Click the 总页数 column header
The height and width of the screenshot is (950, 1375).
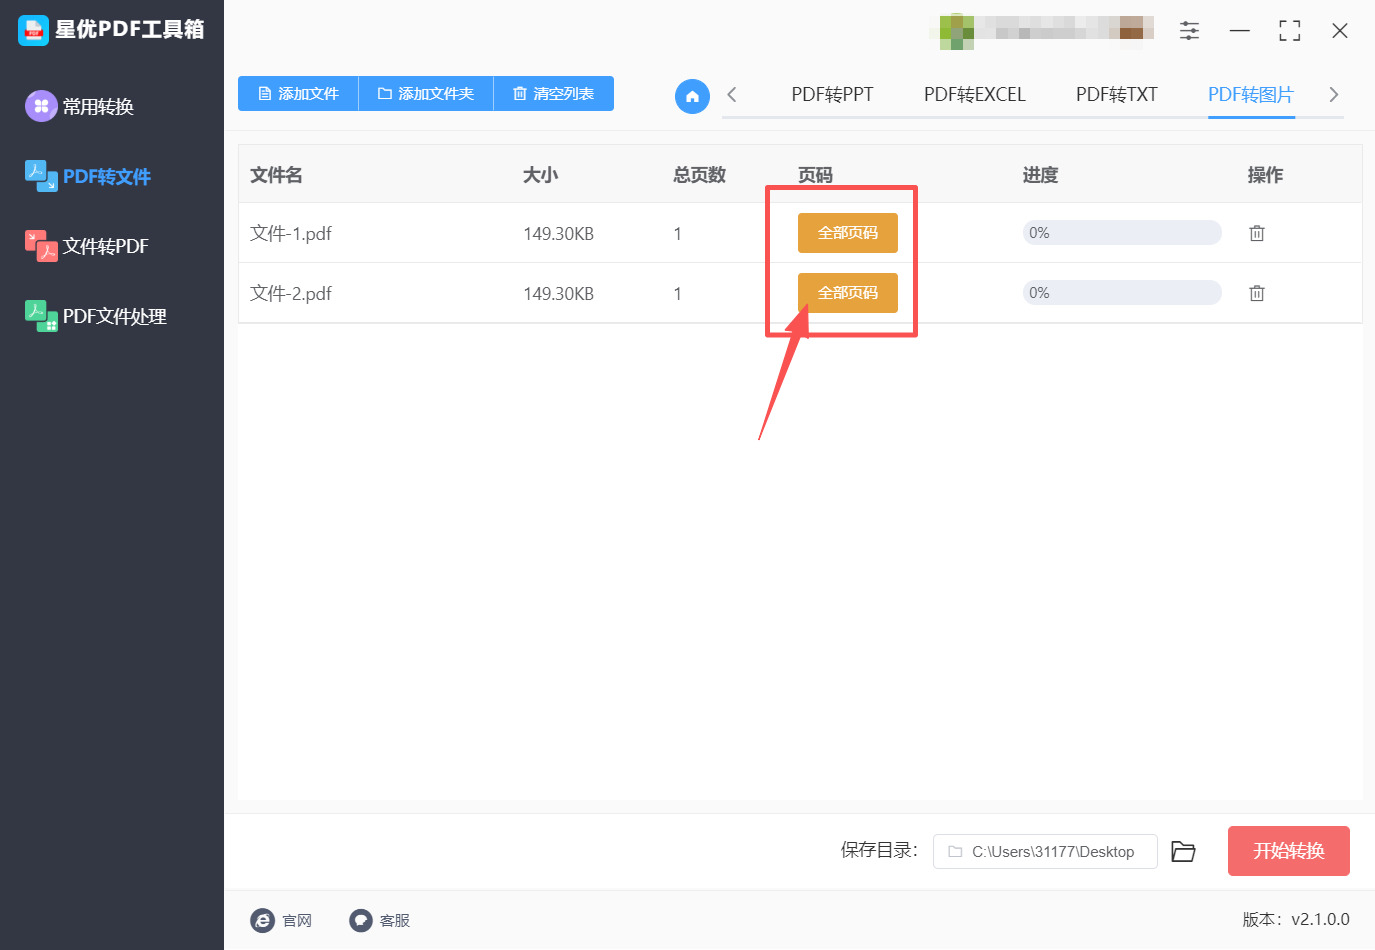coord(699,175)
